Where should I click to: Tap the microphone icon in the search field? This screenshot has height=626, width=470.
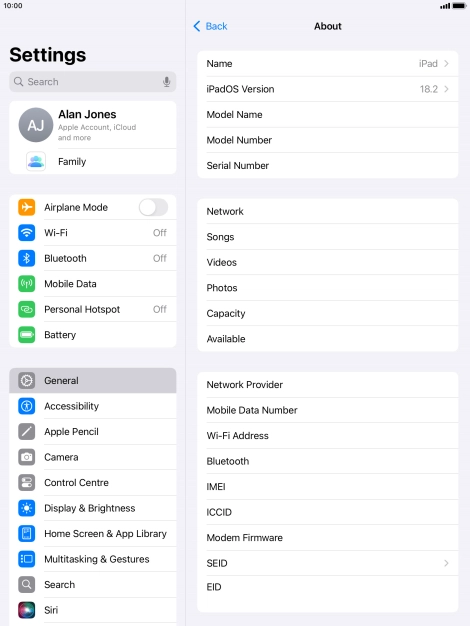pos(167,82)
